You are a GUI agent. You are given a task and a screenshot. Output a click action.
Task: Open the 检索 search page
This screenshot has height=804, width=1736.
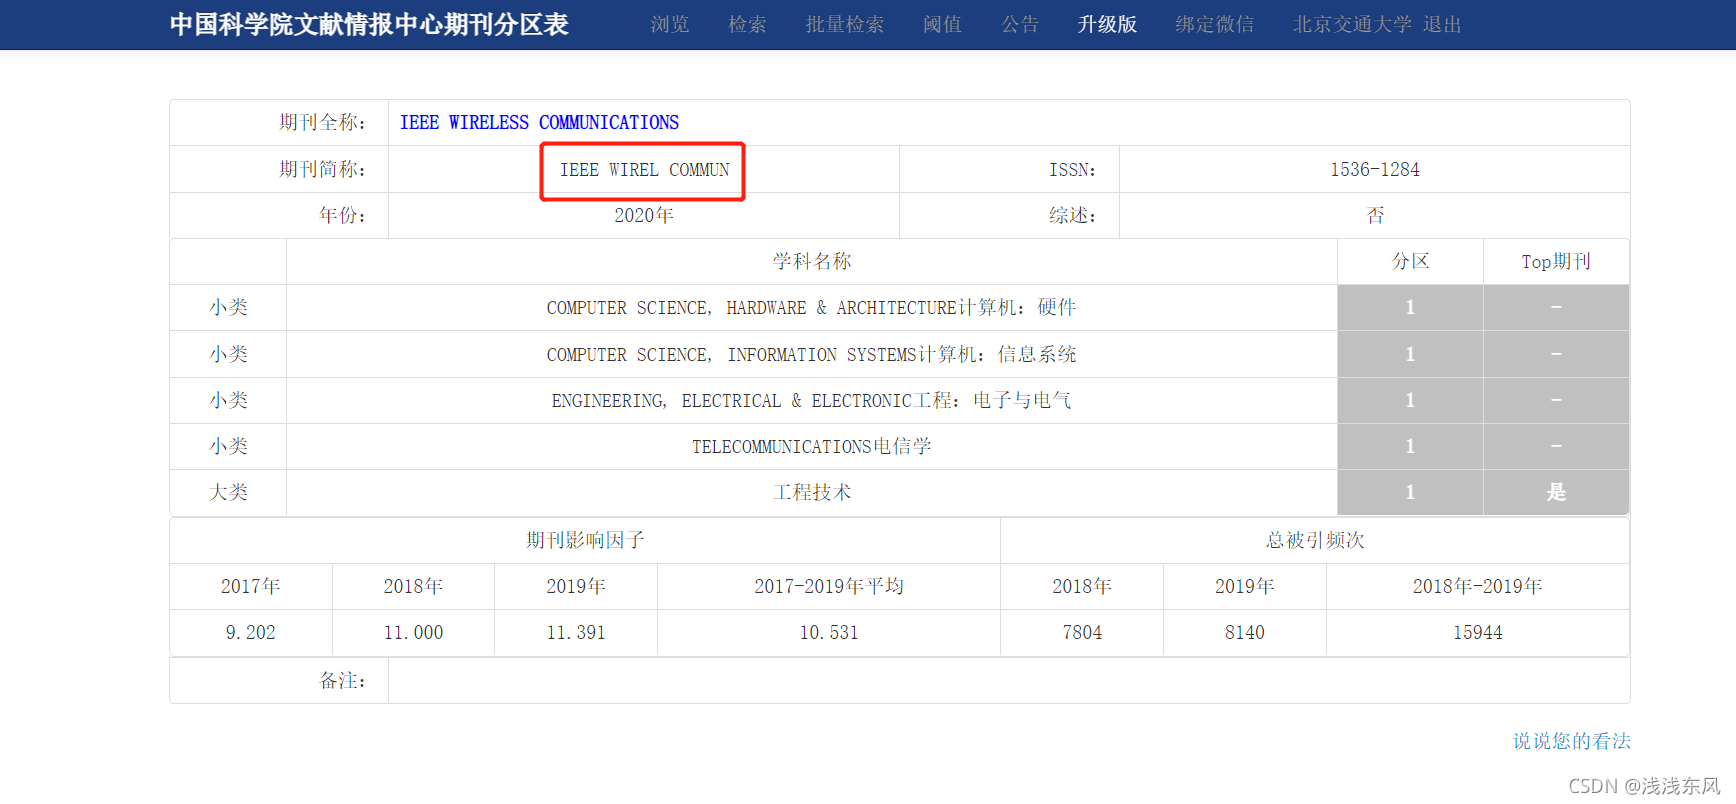tap(747, 24)
